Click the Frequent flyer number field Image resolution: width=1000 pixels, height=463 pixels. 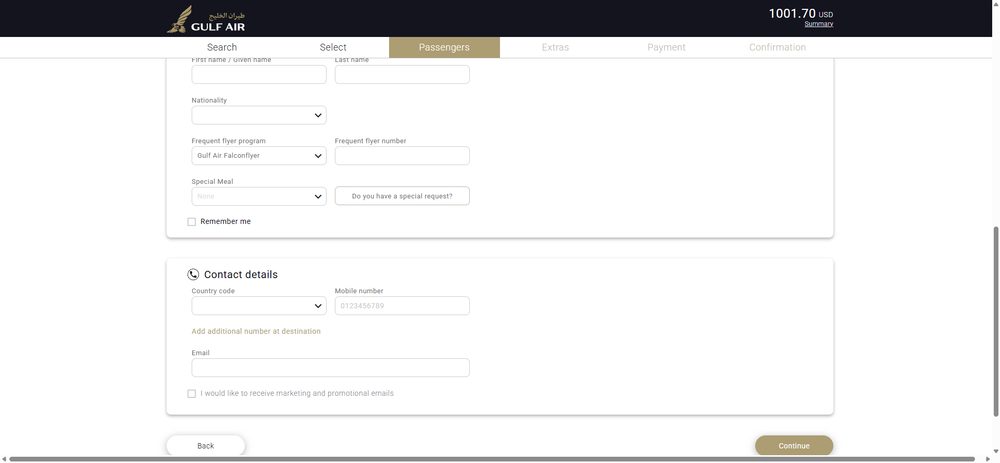pos(402,156)
